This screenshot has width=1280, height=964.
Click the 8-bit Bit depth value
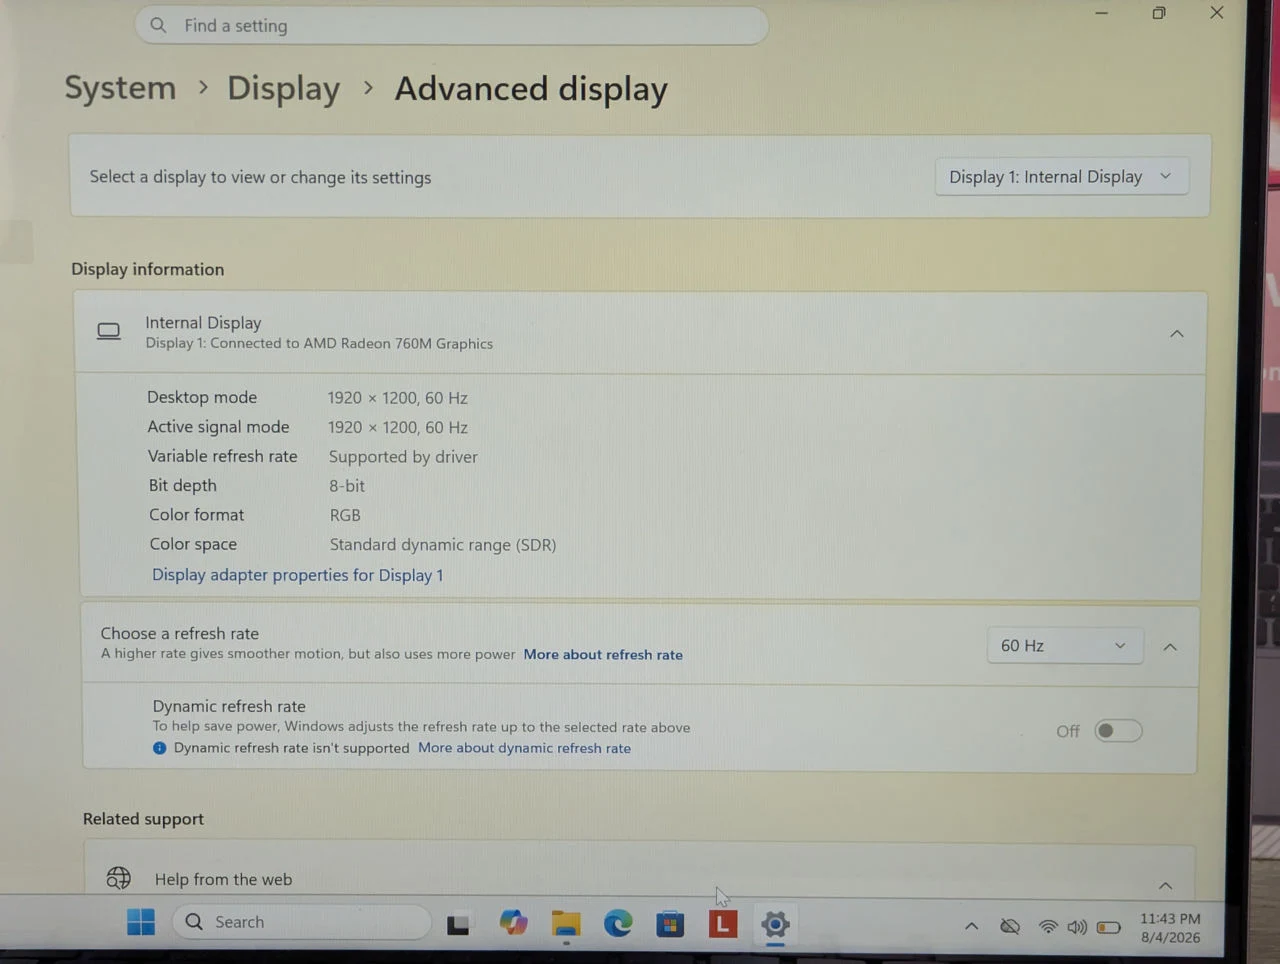click(x=347, y=486)
